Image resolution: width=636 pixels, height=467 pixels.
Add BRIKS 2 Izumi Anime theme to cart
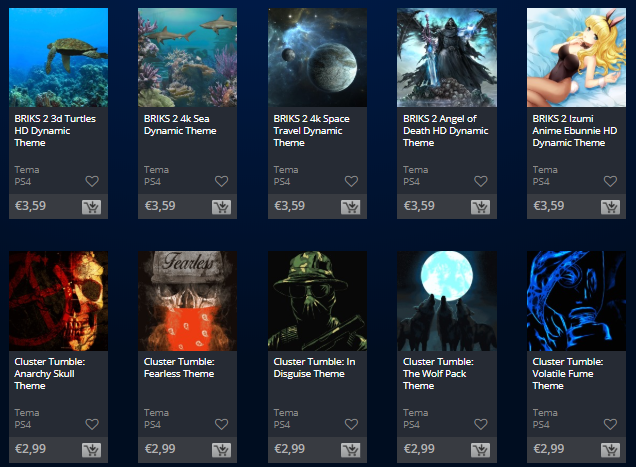(610, 207)
